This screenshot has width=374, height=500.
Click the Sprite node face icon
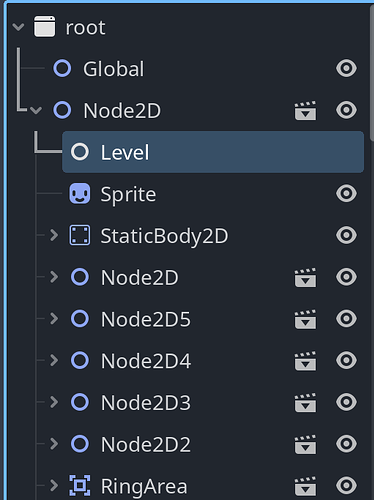coord(80,194)
